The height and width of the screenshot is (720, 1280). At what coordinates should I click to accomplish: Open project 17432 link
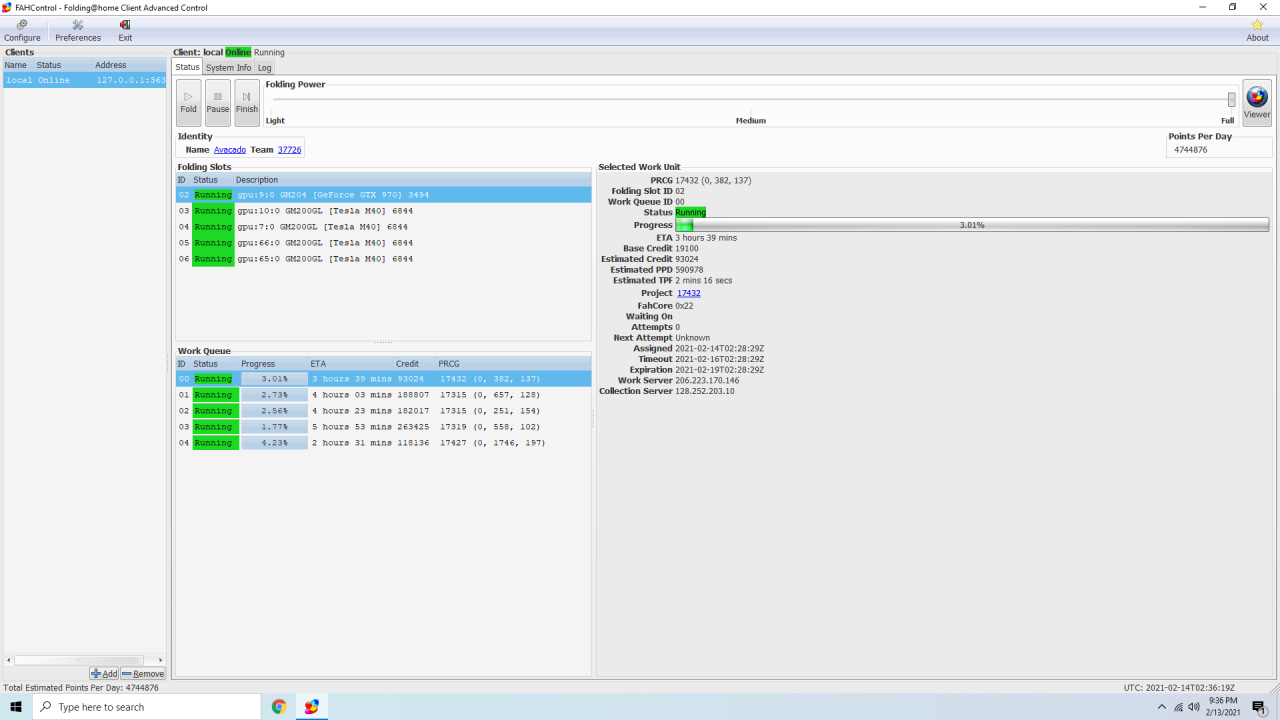(688, 294)
